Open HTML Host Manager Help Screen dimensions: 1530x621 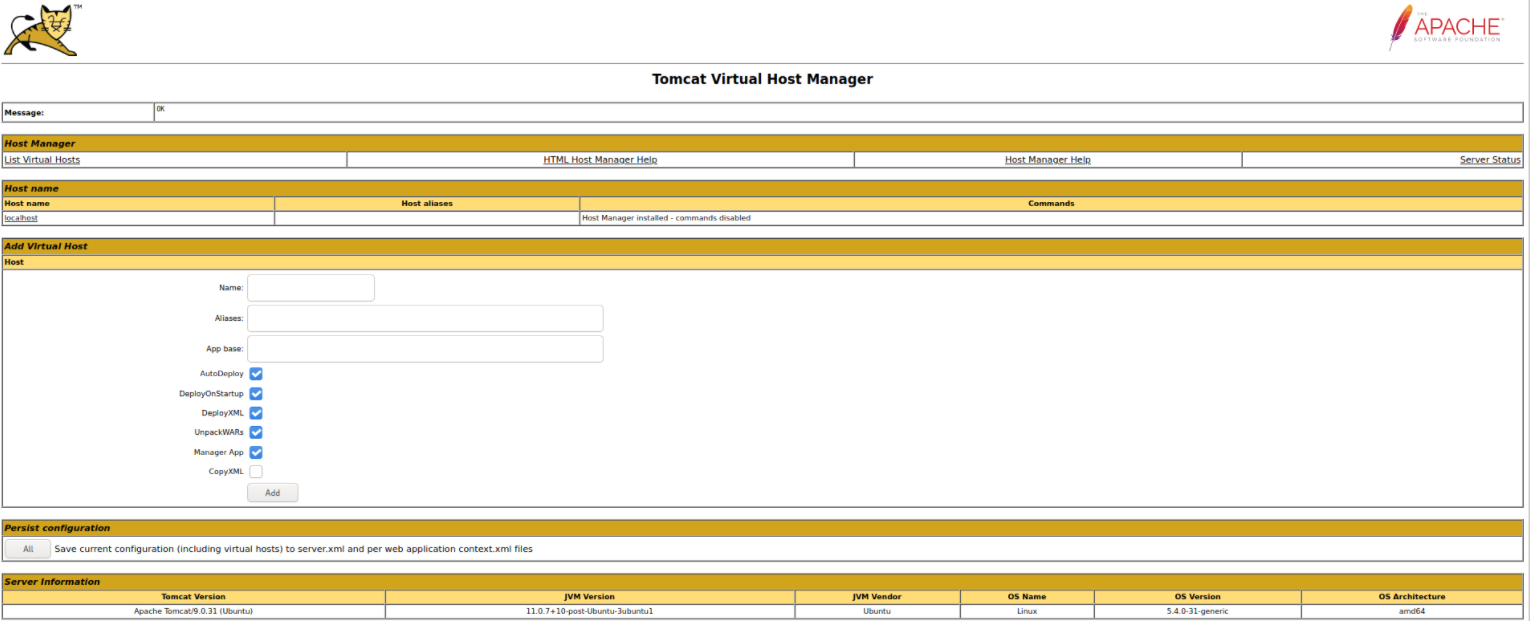(600, 160)
